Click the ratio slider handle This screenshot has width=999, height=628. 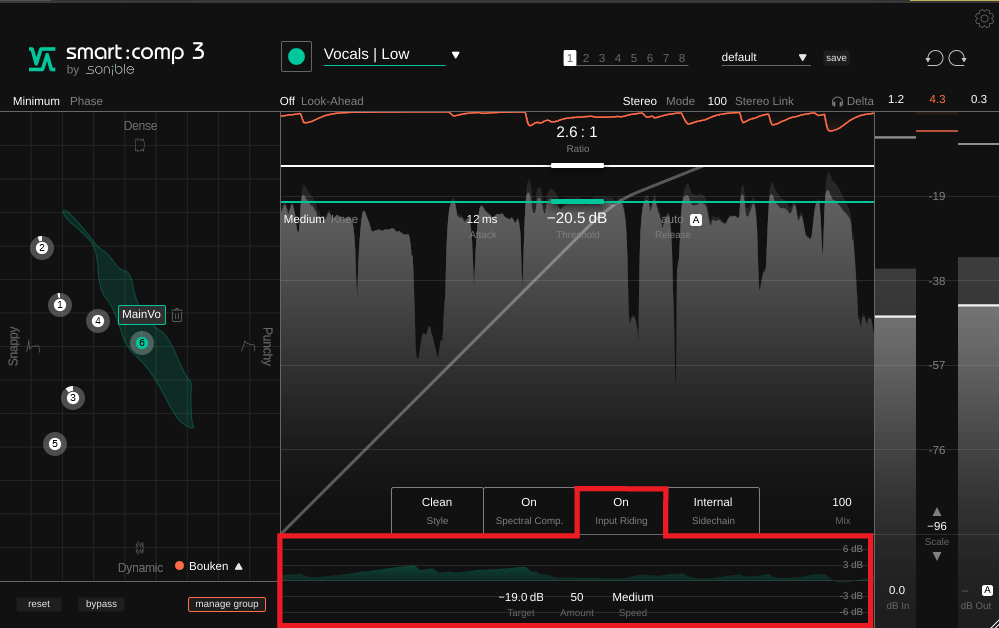(577, 165)
